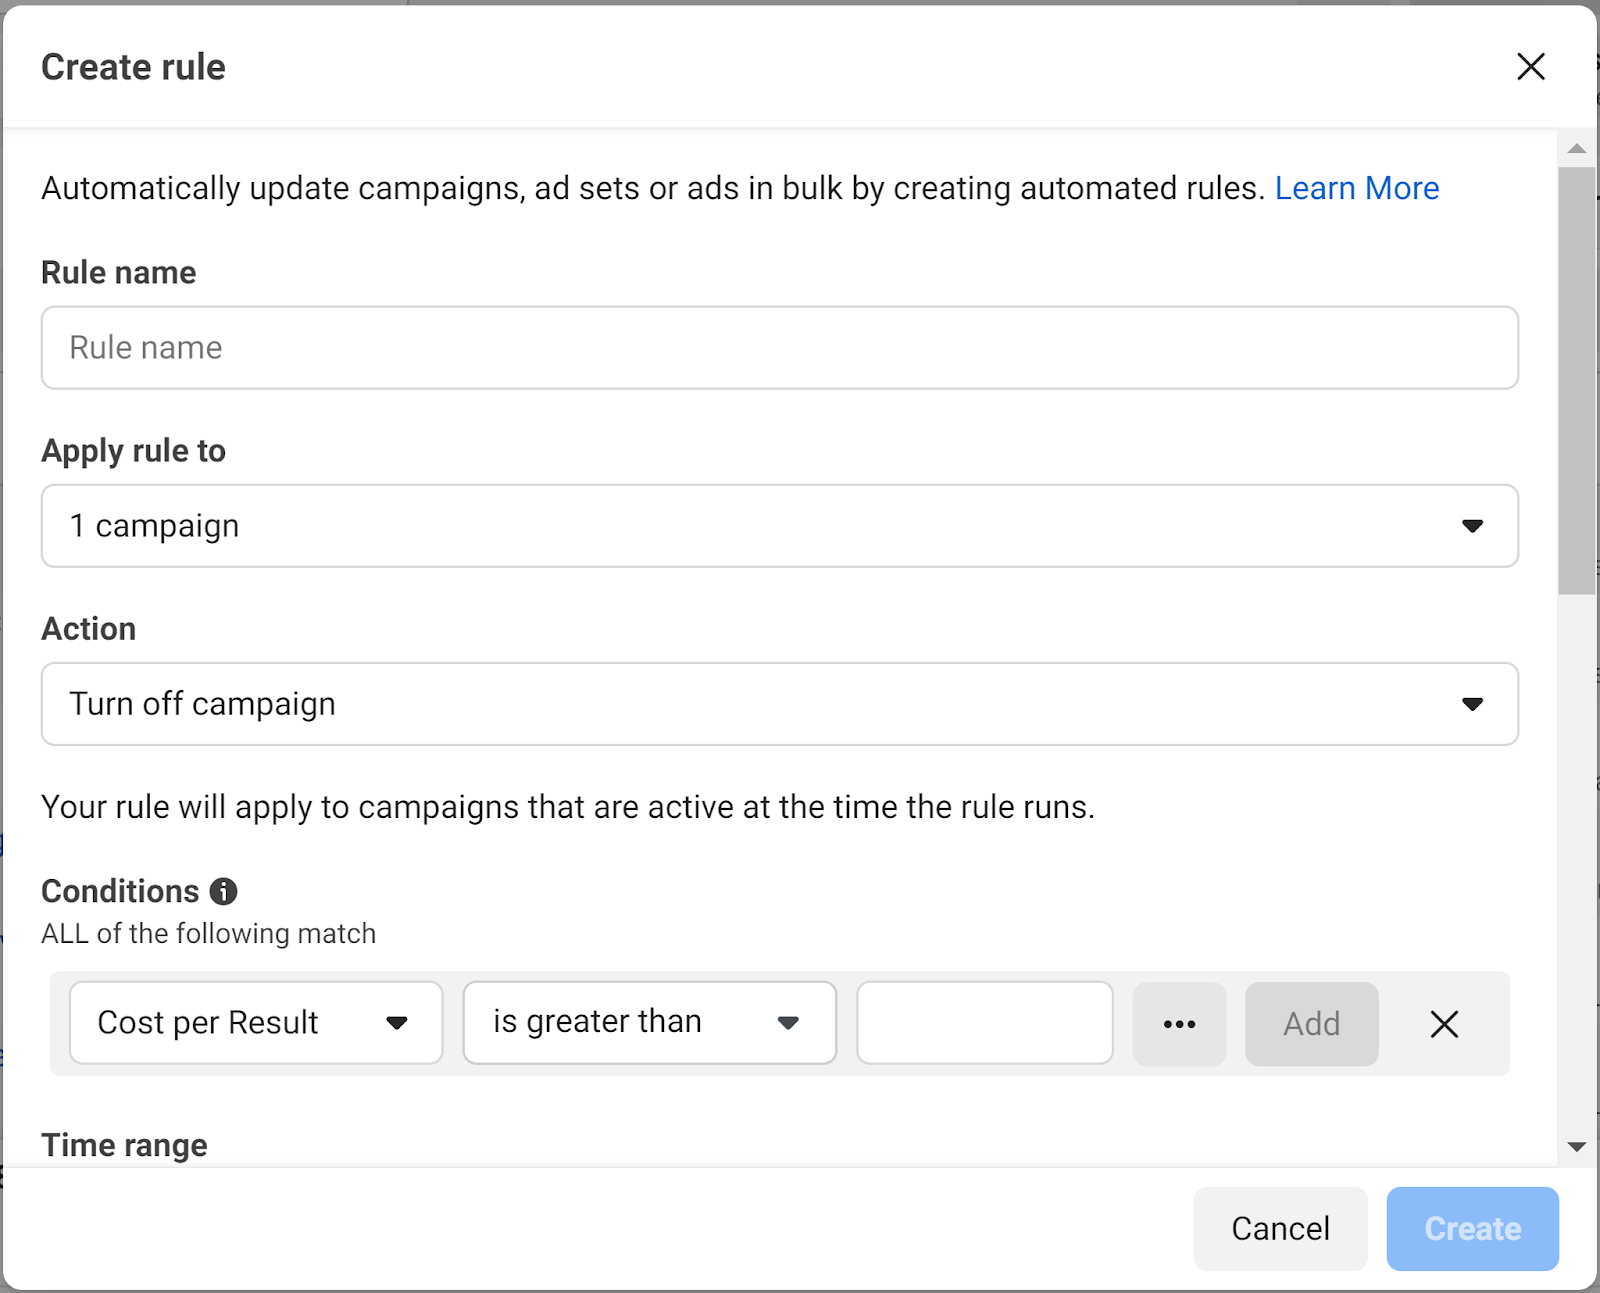1600x1293 pixels.
Task: Click the dialog's vertical scrollbar thumb
Action: point(1577,380)
